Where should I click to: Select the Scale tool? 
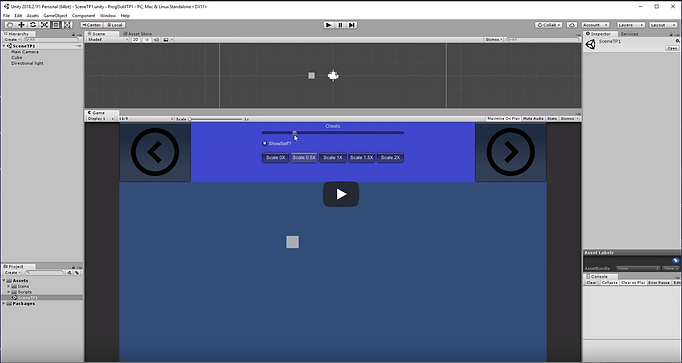coord(44,25)
